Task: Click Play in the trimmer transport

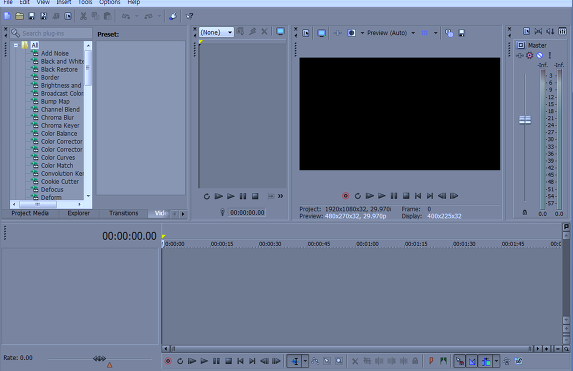Action: tap(231, 196)
